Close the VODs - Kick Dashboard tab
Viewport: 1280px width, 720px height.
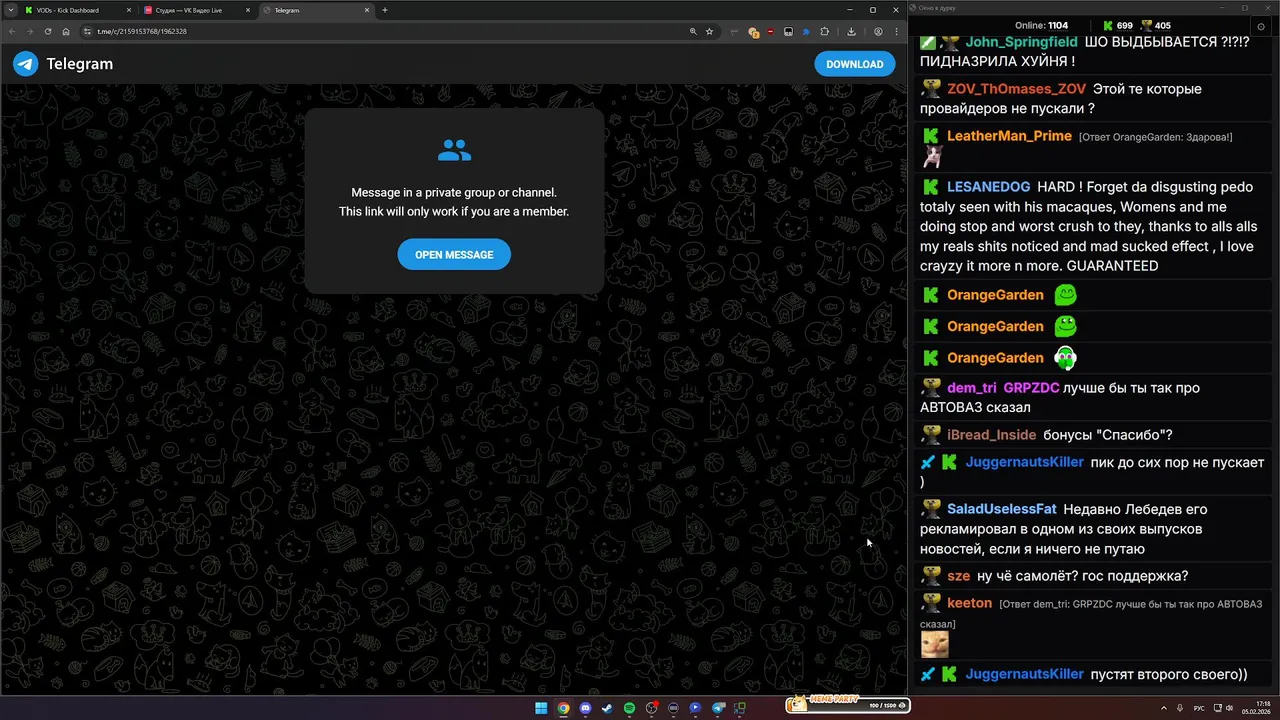pos(129,10)
